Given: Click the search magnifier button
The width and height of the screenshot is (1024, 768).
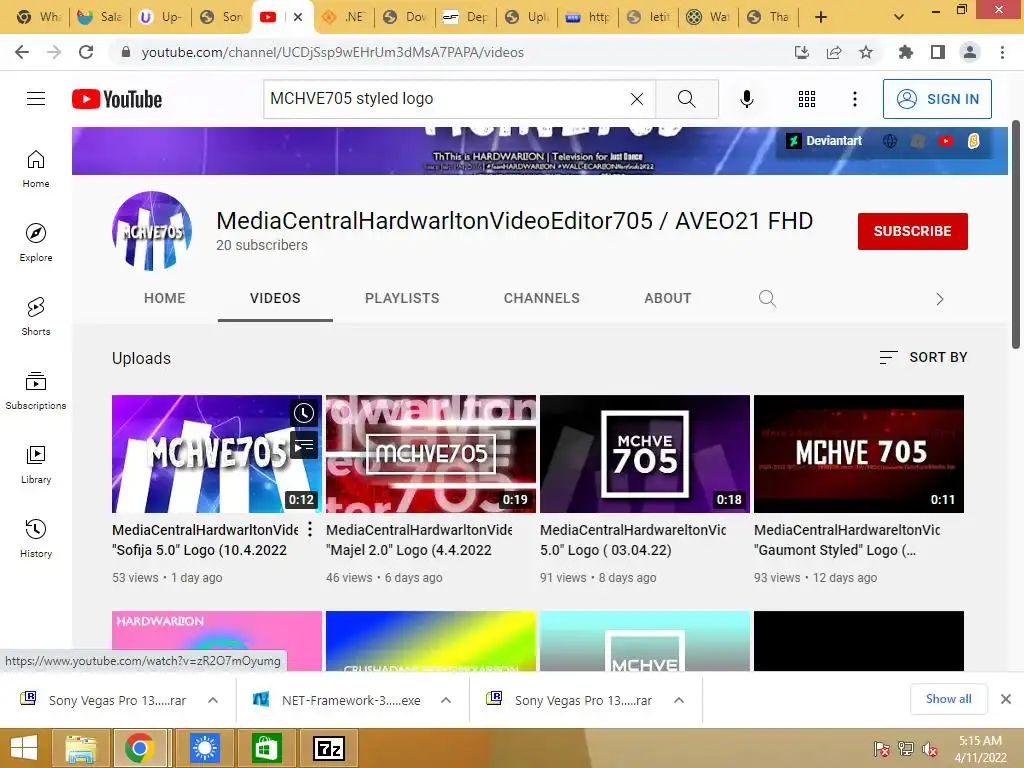Looking at the screenshot, I should click(686, 99).
